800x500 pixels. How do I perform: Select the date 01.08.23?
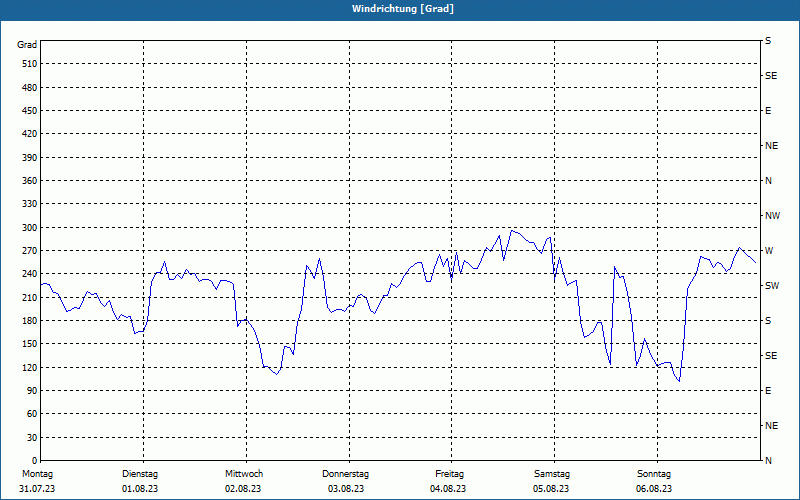tap(140, 489)
